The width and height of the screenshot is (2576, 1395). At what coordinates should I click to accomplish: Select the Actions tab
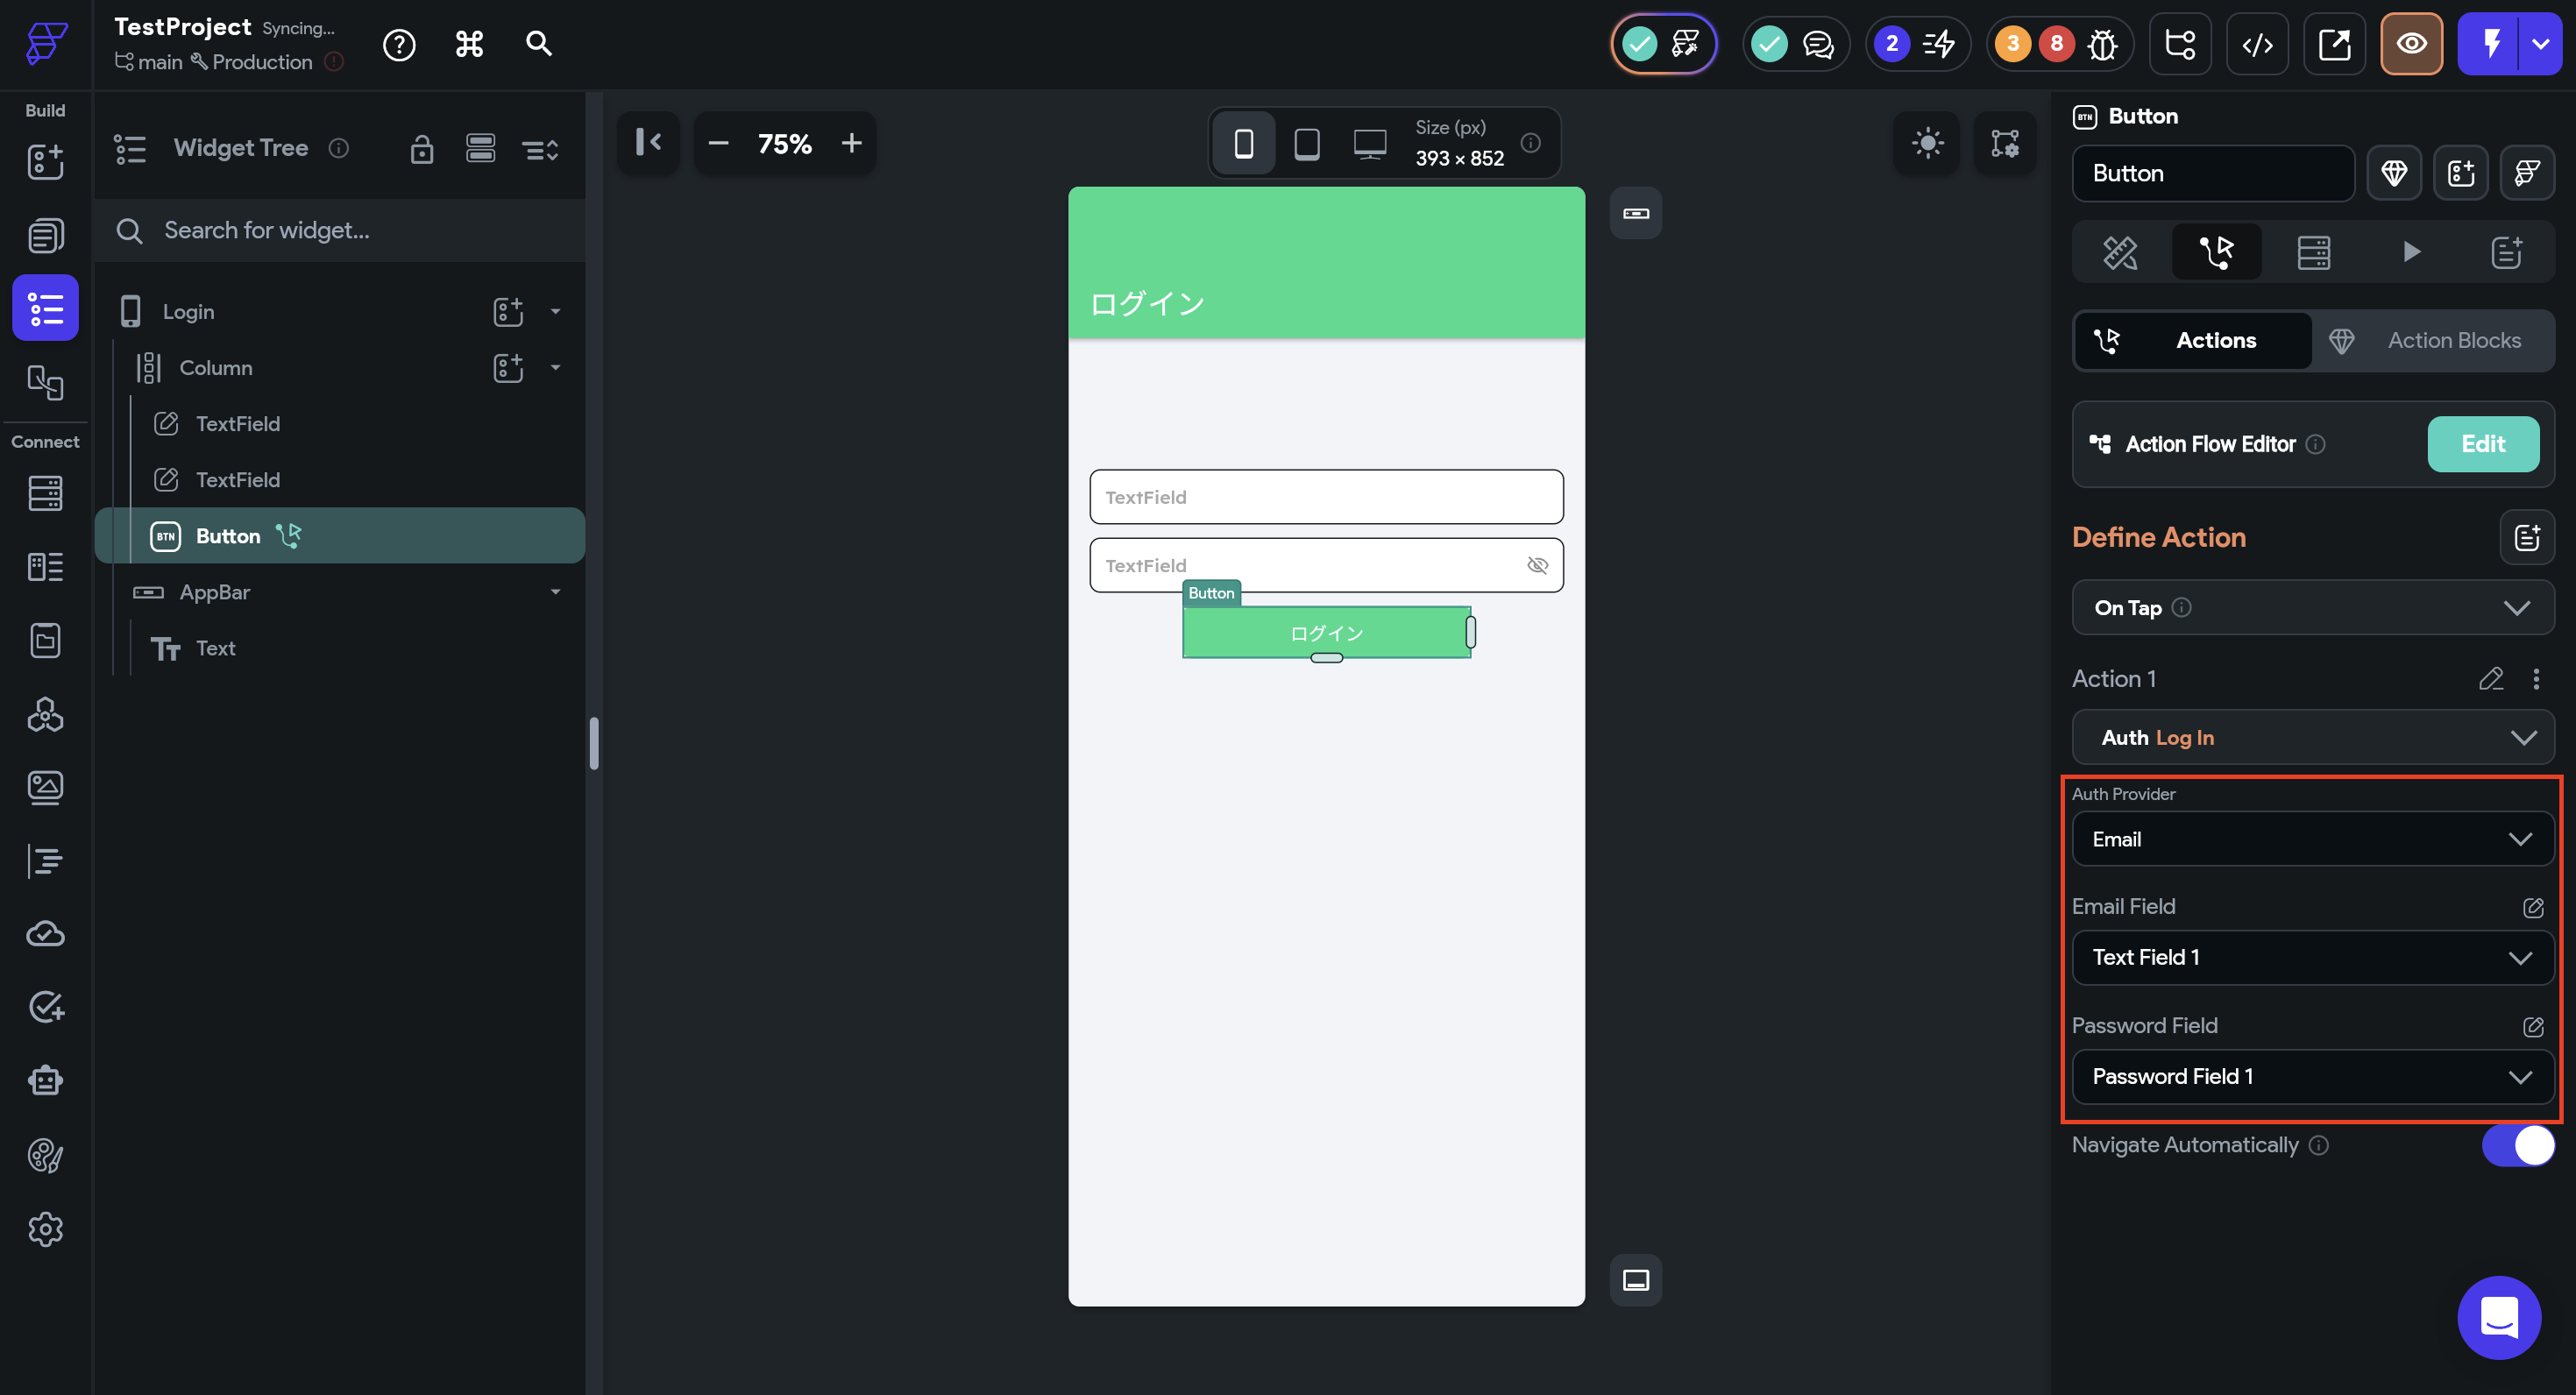tap(2192, 341)
